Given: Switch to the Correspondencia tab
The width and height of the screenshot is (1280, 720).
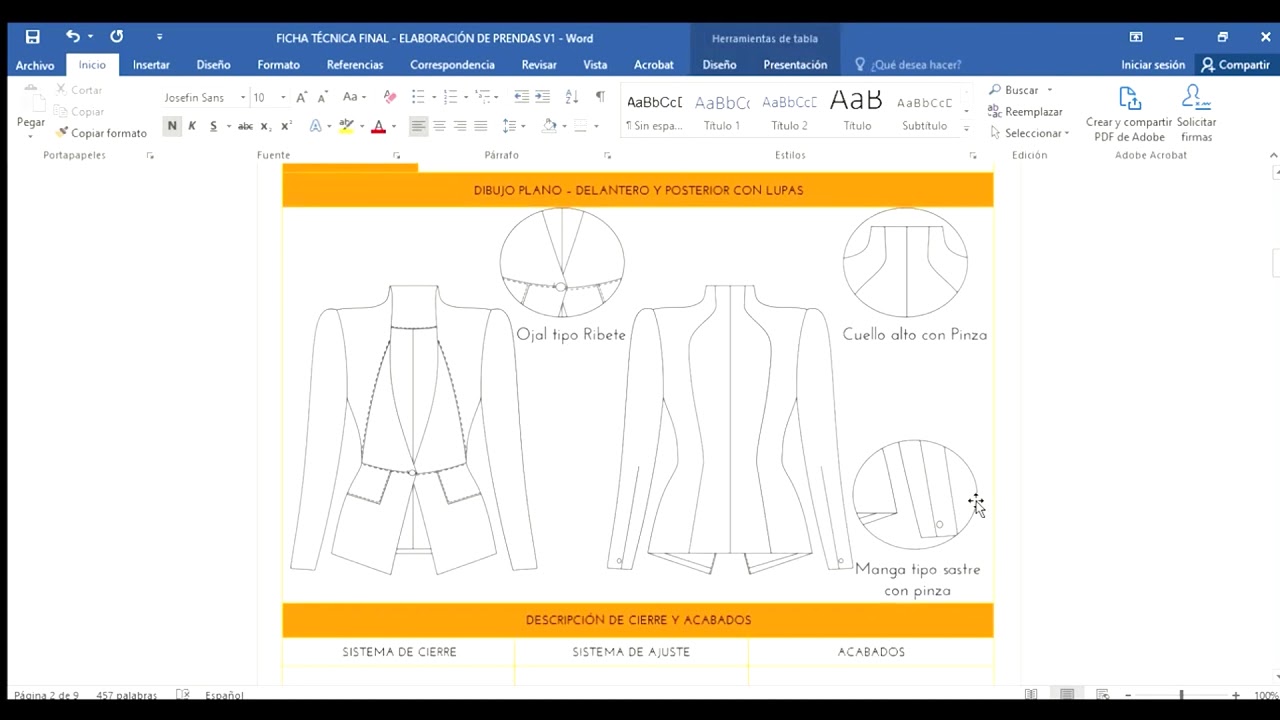Looking at the screenshot, I should (452, 65).
